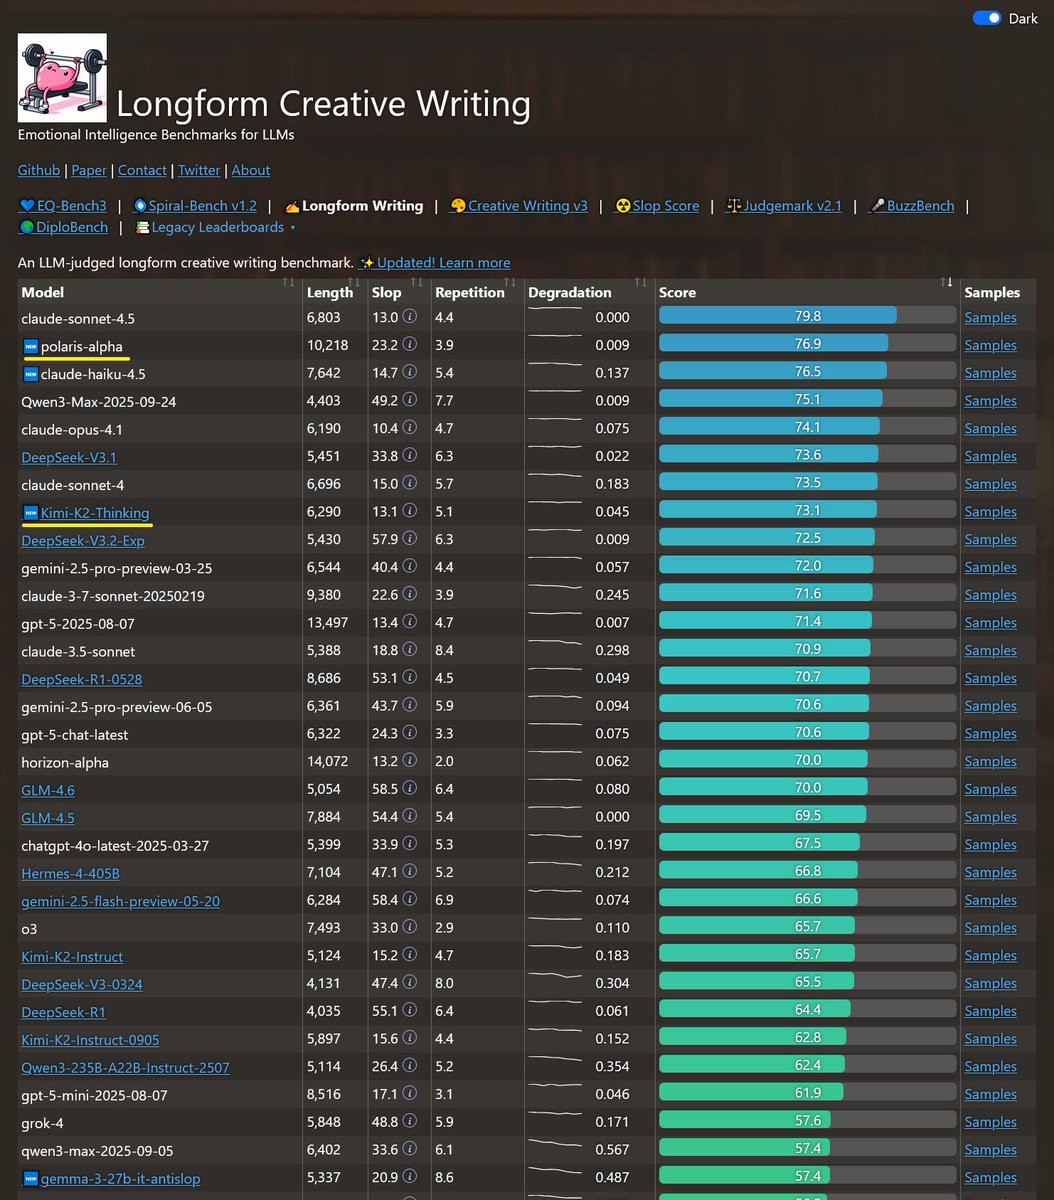Open the DiploBench leaderboard
Image resolution: width=1054 pixels, height=1200 pixels.
(63, 227)
